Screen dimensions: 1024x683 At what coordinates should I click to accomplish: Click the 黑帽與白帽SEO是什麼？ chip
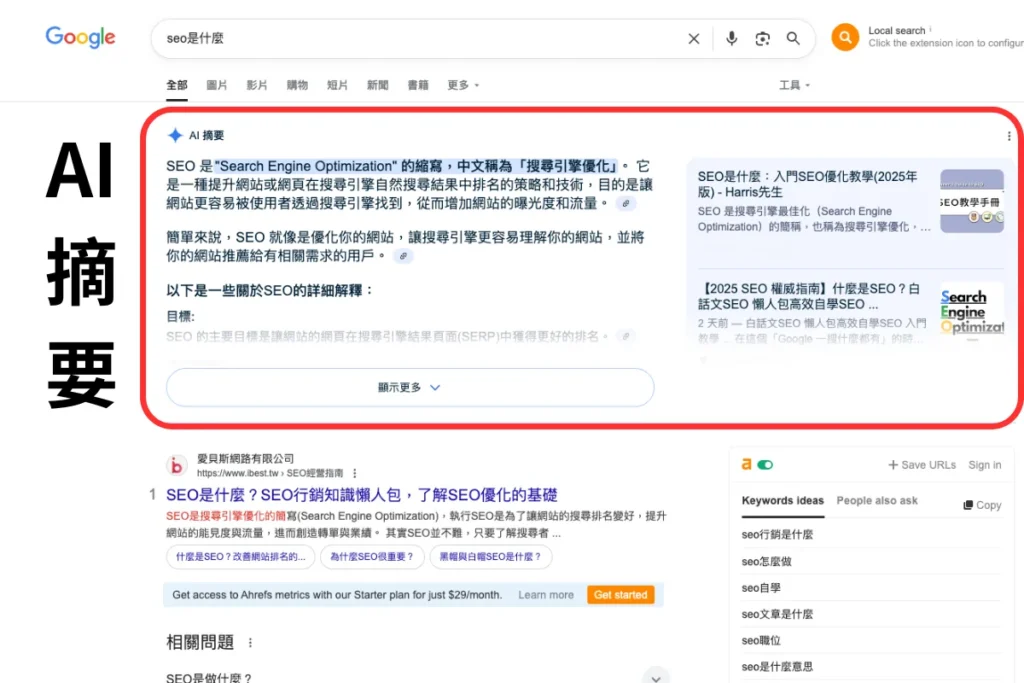point(490,557)
